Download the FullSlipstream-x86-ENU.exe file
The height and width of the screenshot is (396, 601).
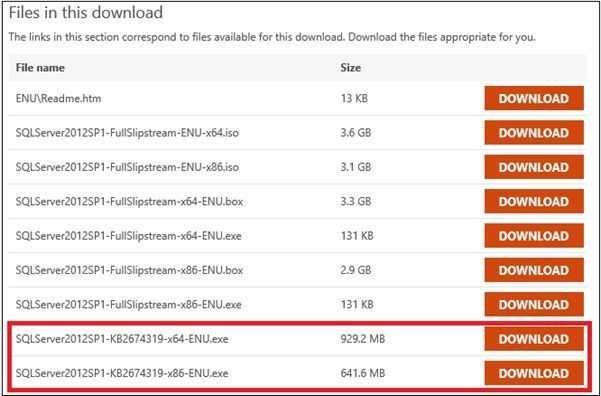click(x=534, y=304)
